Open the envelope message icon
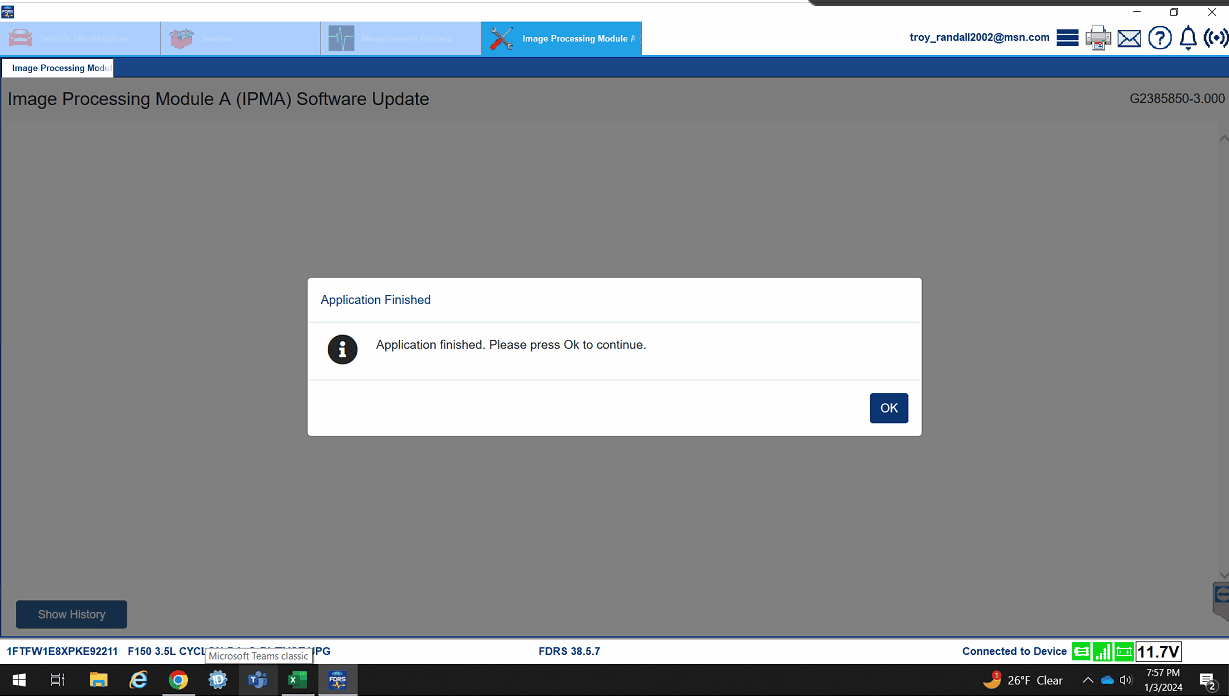Image resolution: width=1229 pixels, height=696 pixels. (x=1129, y=38)
